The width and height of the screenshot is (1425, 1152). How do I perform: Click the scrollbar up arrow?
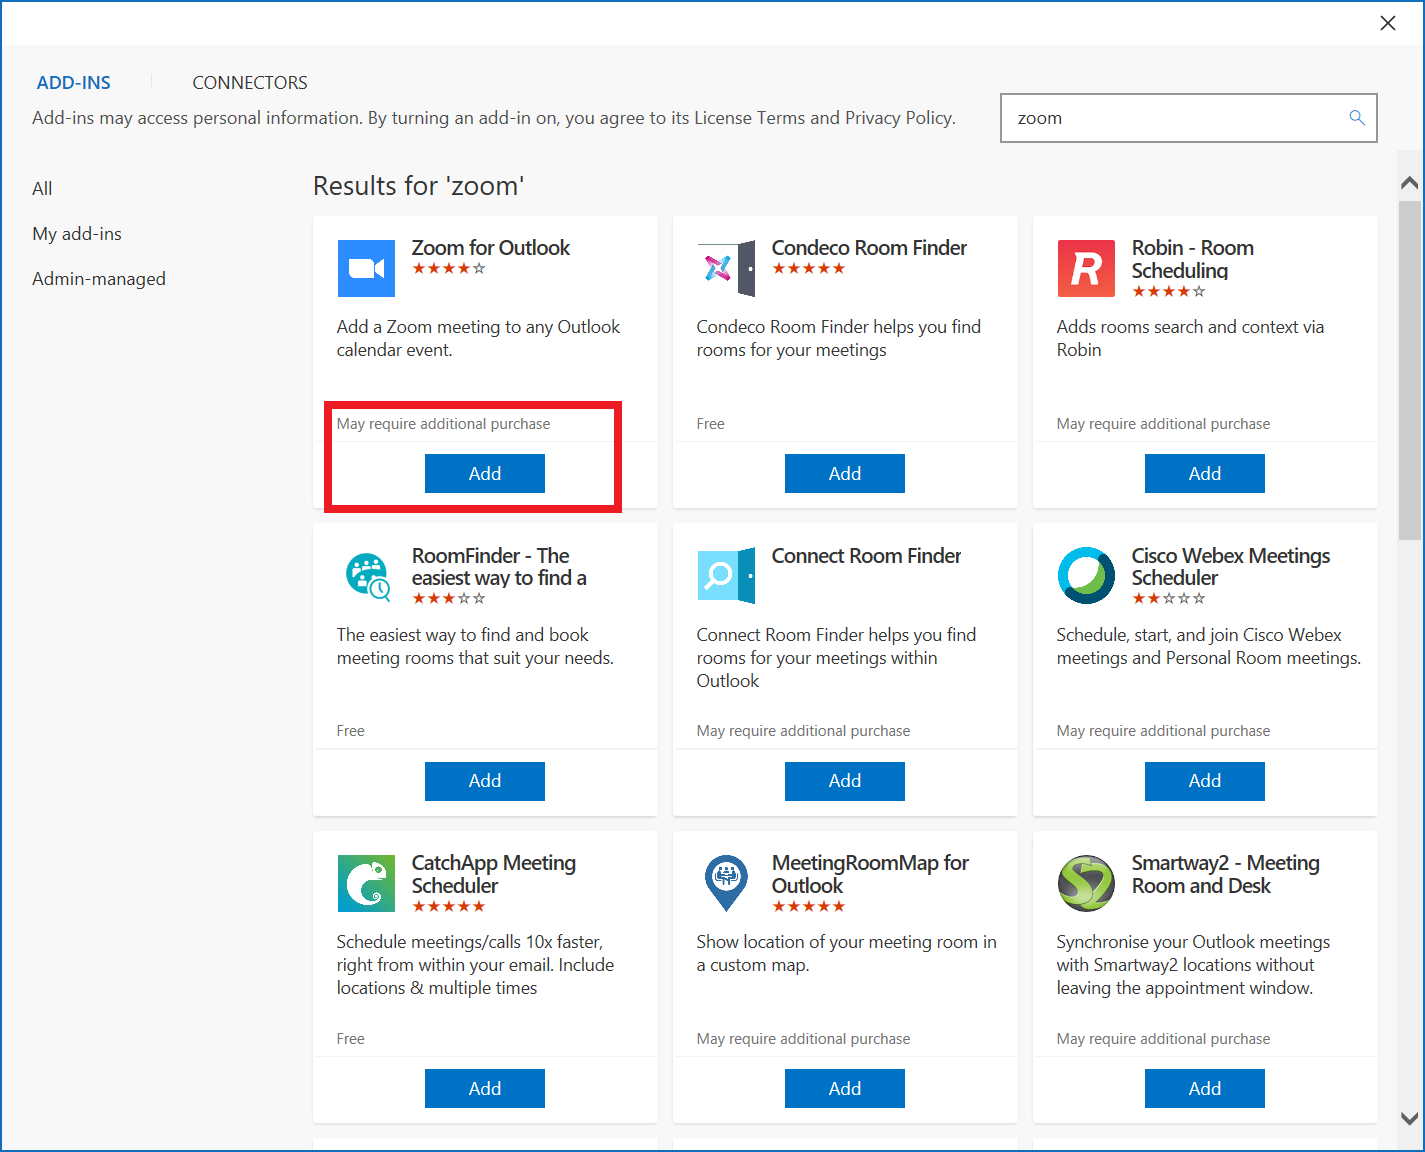point(1410,183)
